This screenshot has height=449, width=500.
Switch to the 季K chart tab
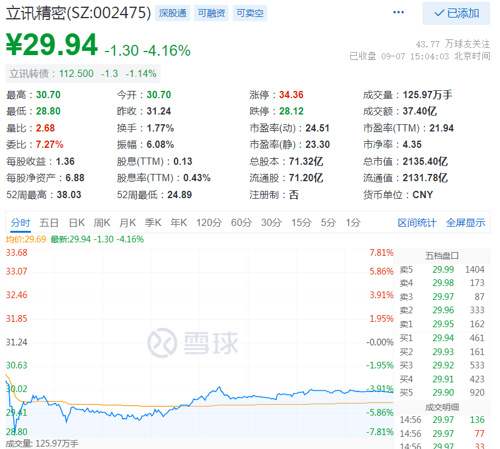[153, 223]
